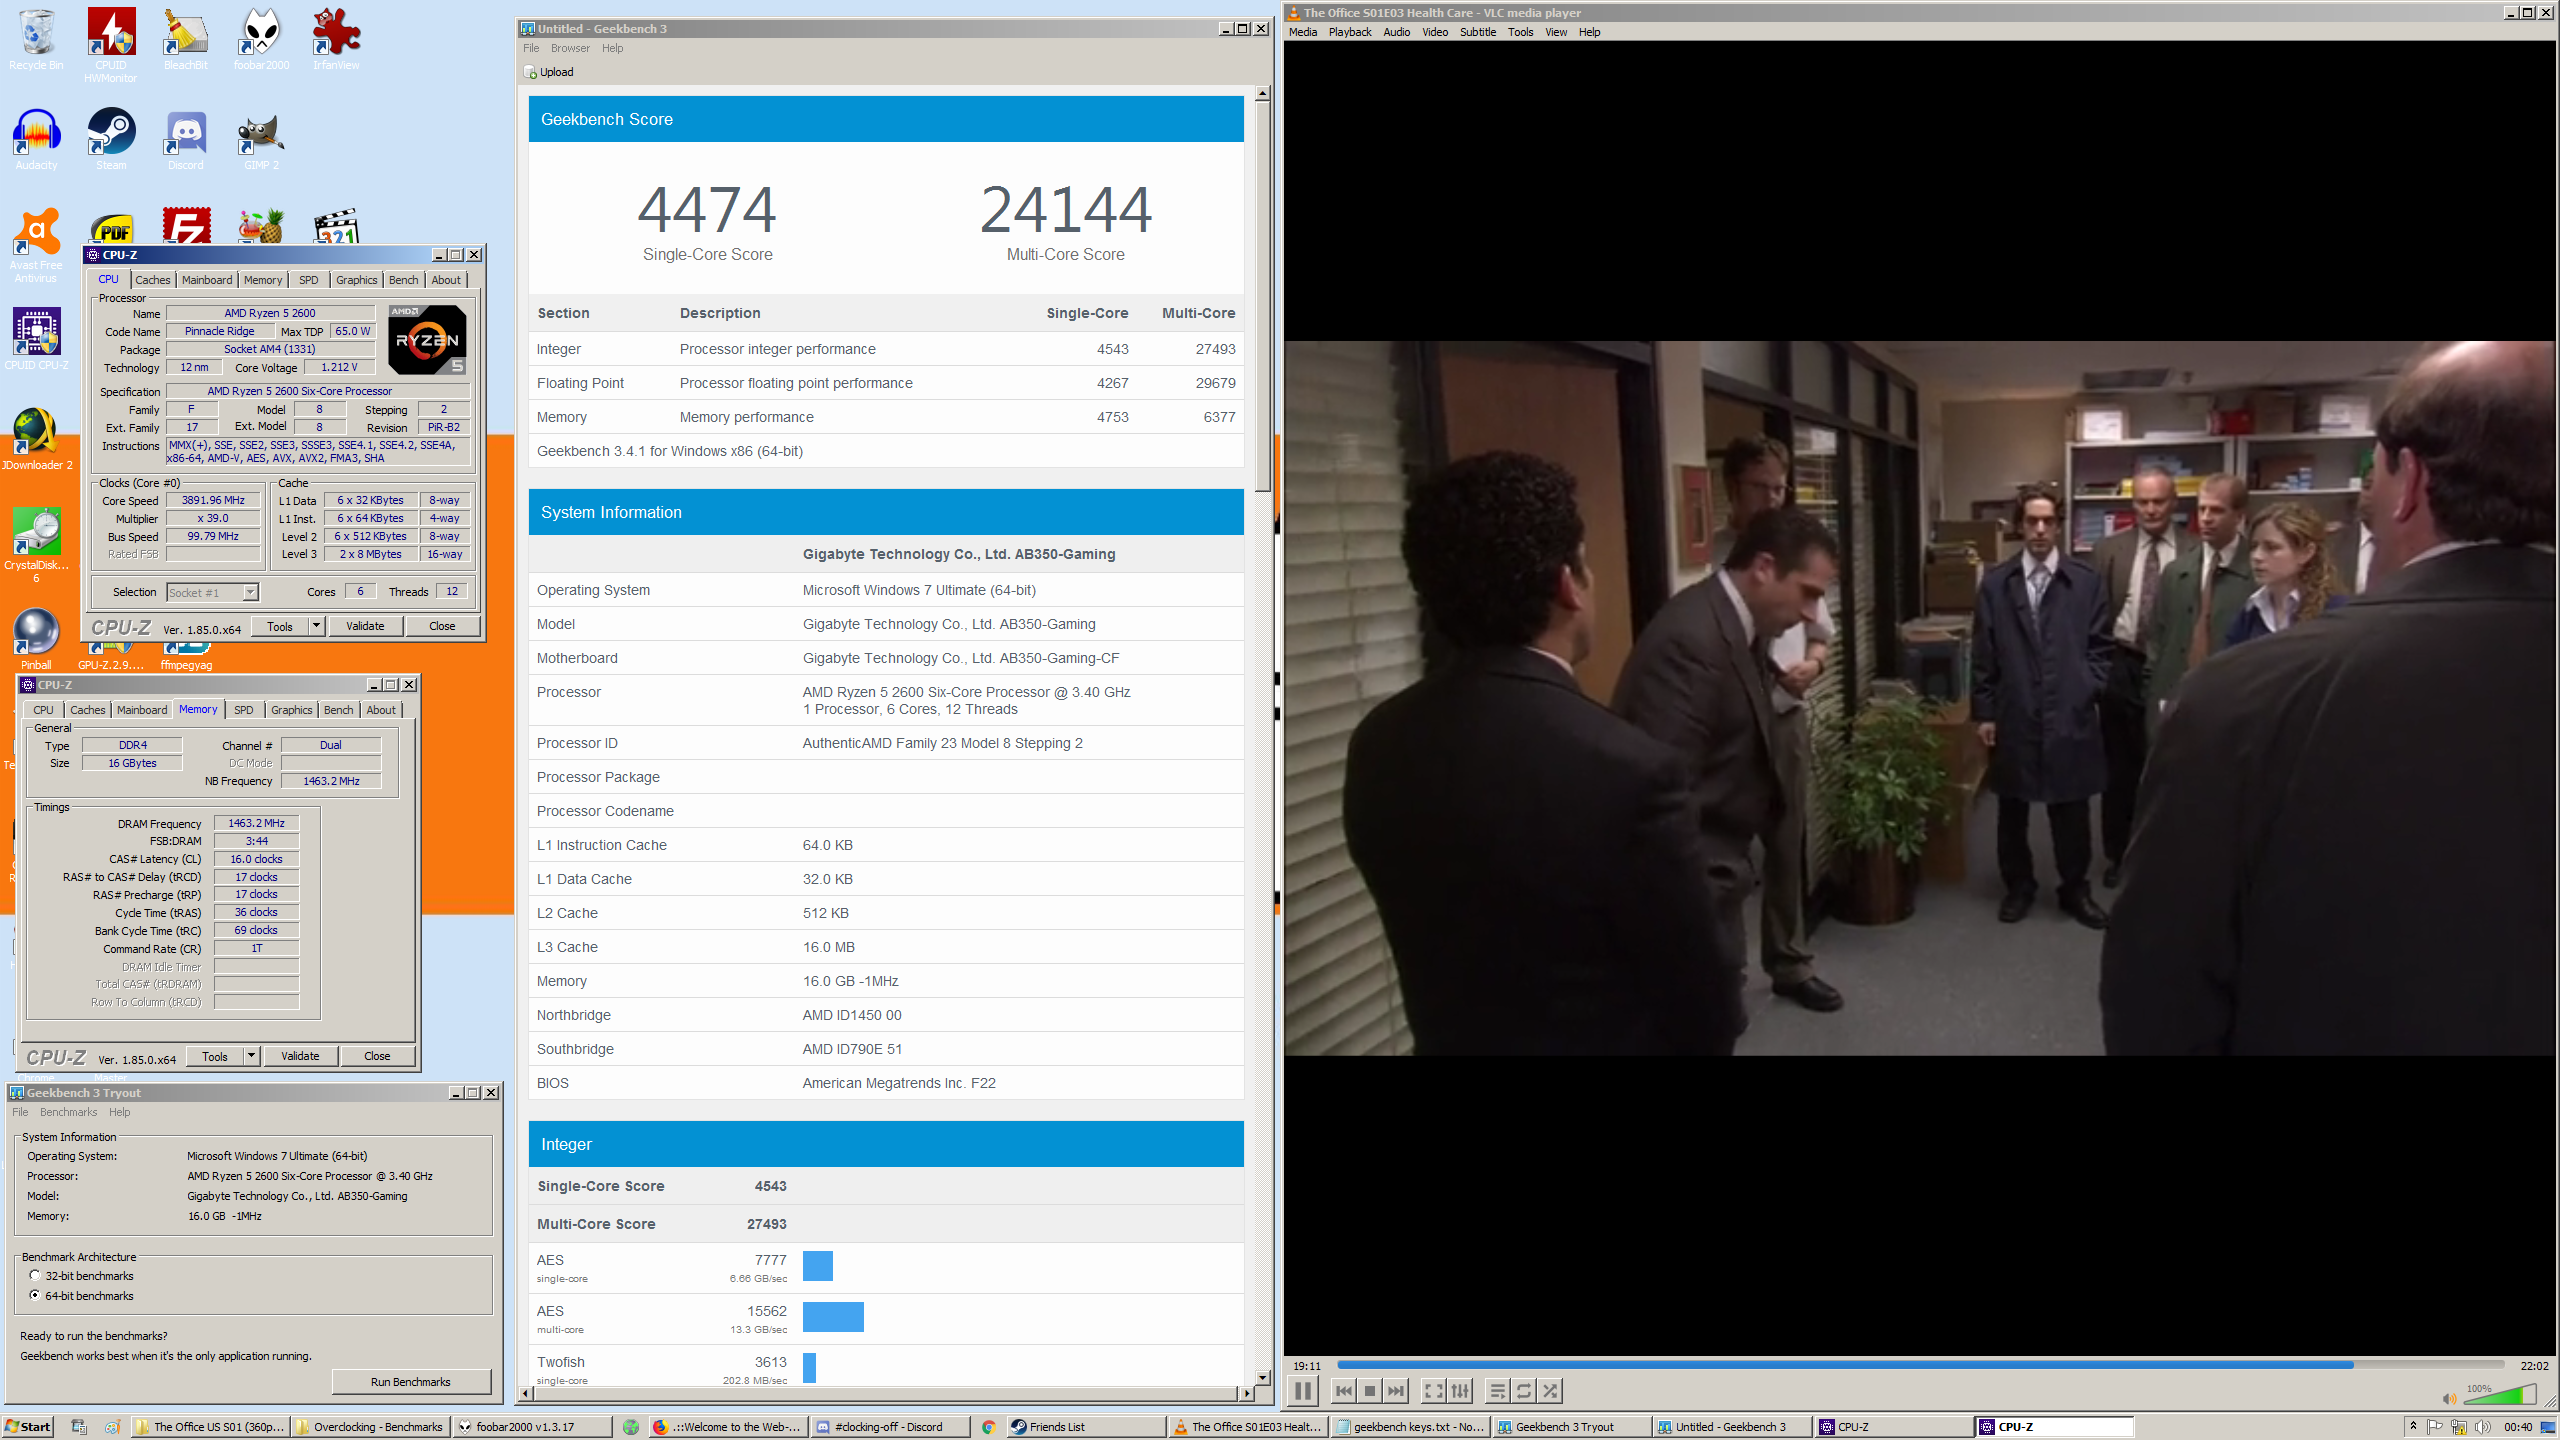Select Discord desktop icon
2560x1440 pixels.
click(186, 140)
